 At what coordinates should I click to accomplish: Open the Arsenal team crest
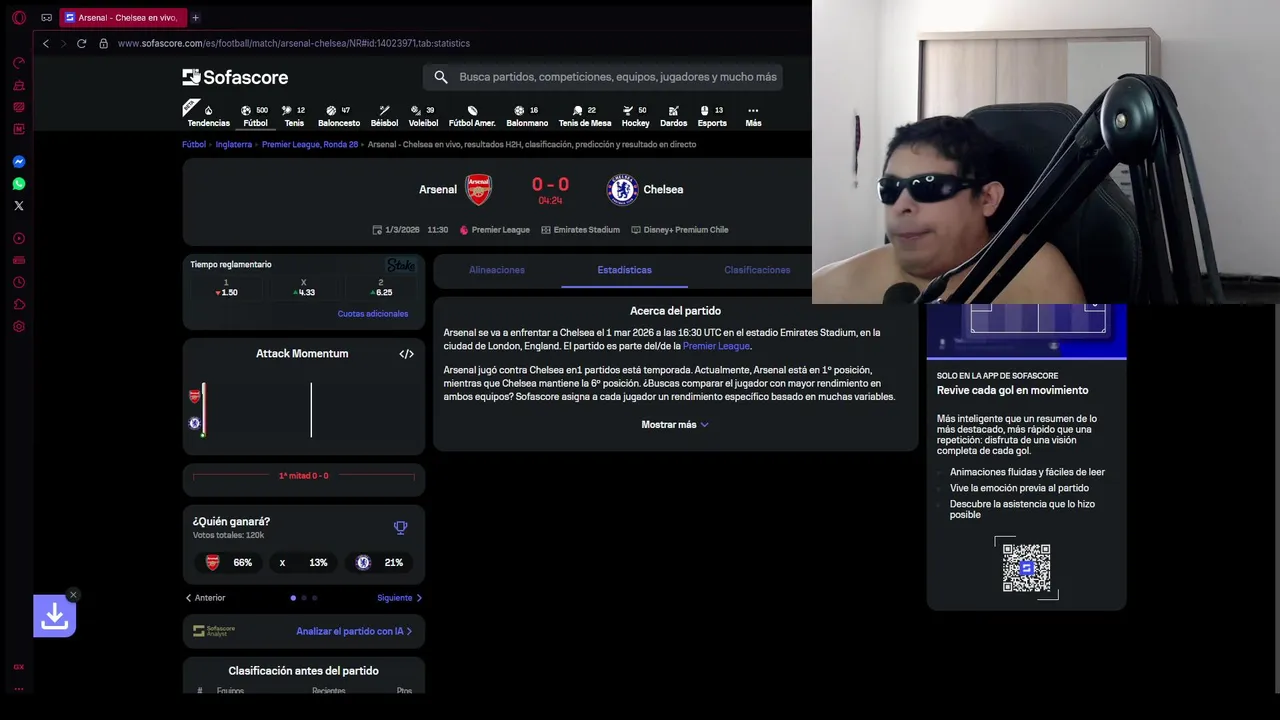(x=479, y=189)
